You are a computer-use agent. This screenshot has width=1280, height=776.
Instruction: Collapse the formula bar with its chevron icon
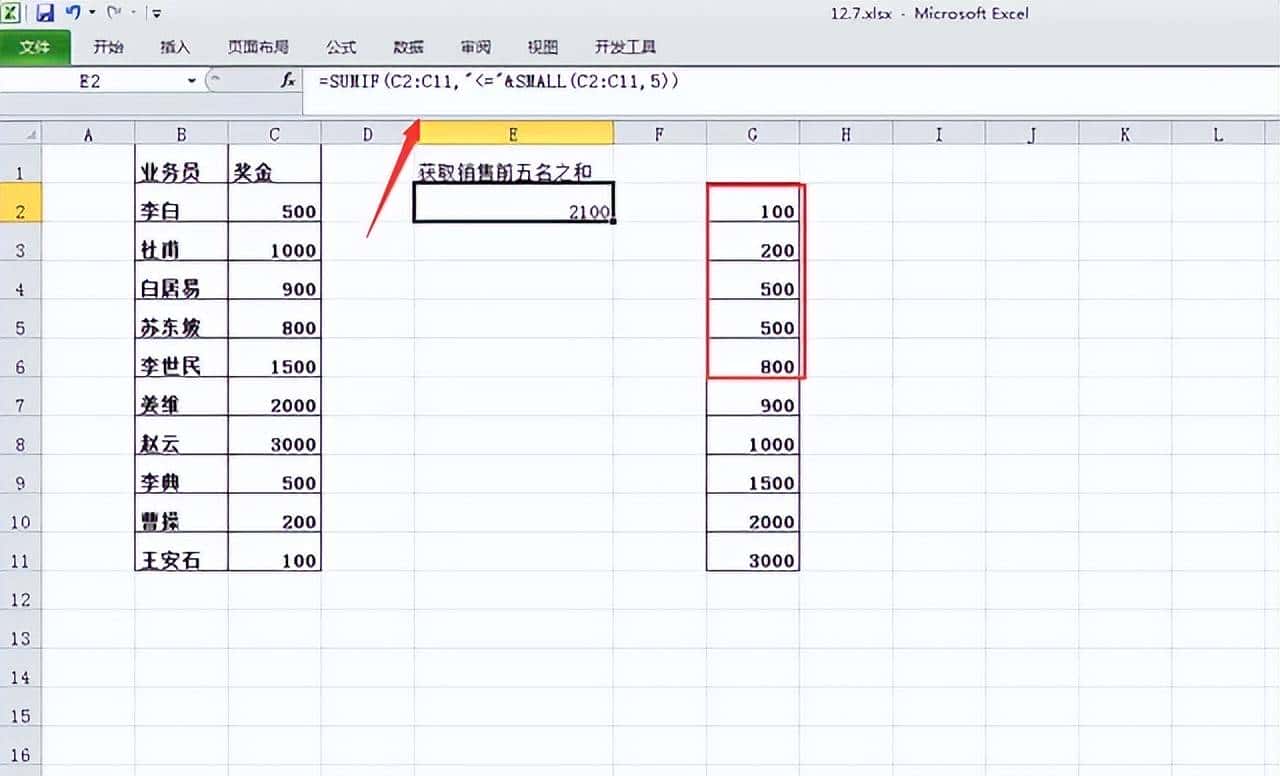(x=1268, y=81)
